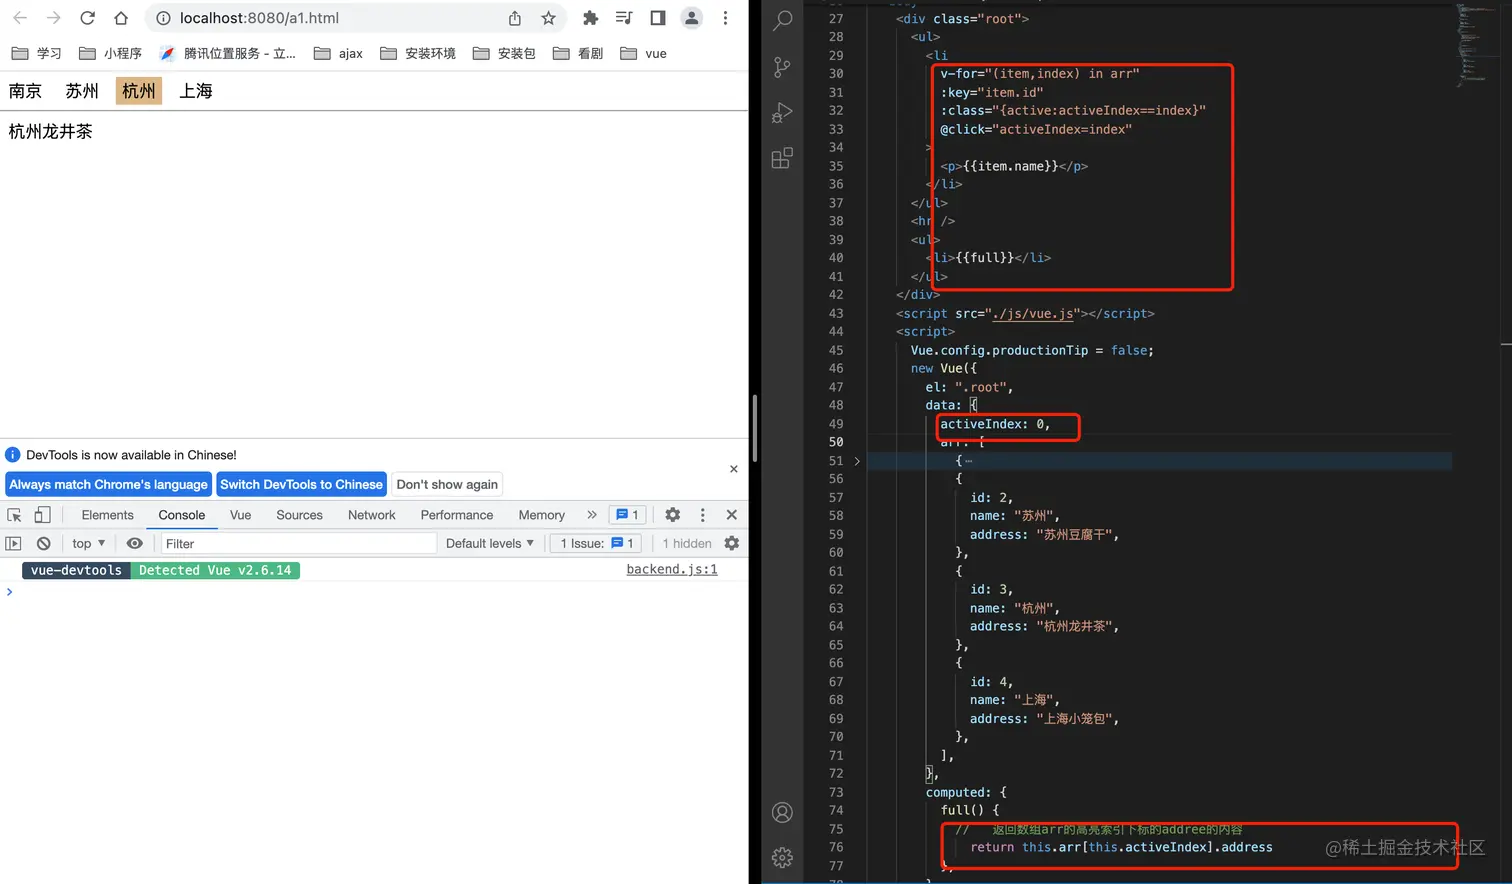The image size is (1512, 884).
Task: Open the ajax bookmark folder
Action: pos(338,53)
